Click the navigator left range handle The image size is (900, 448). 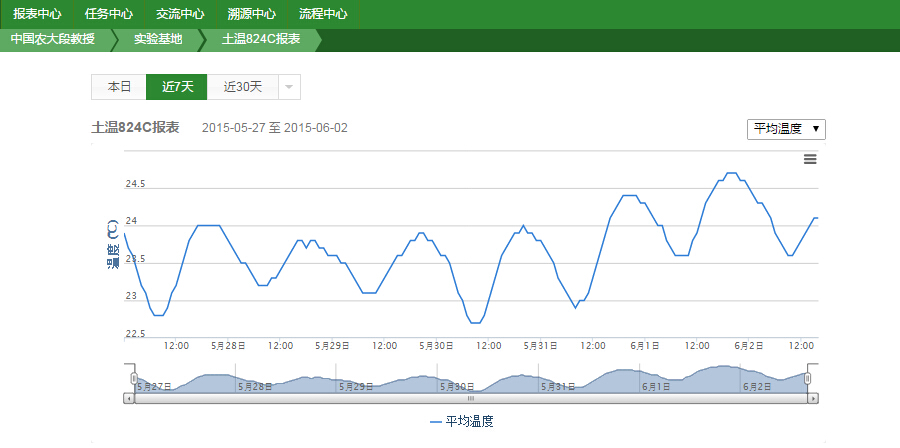click(134, 378)
